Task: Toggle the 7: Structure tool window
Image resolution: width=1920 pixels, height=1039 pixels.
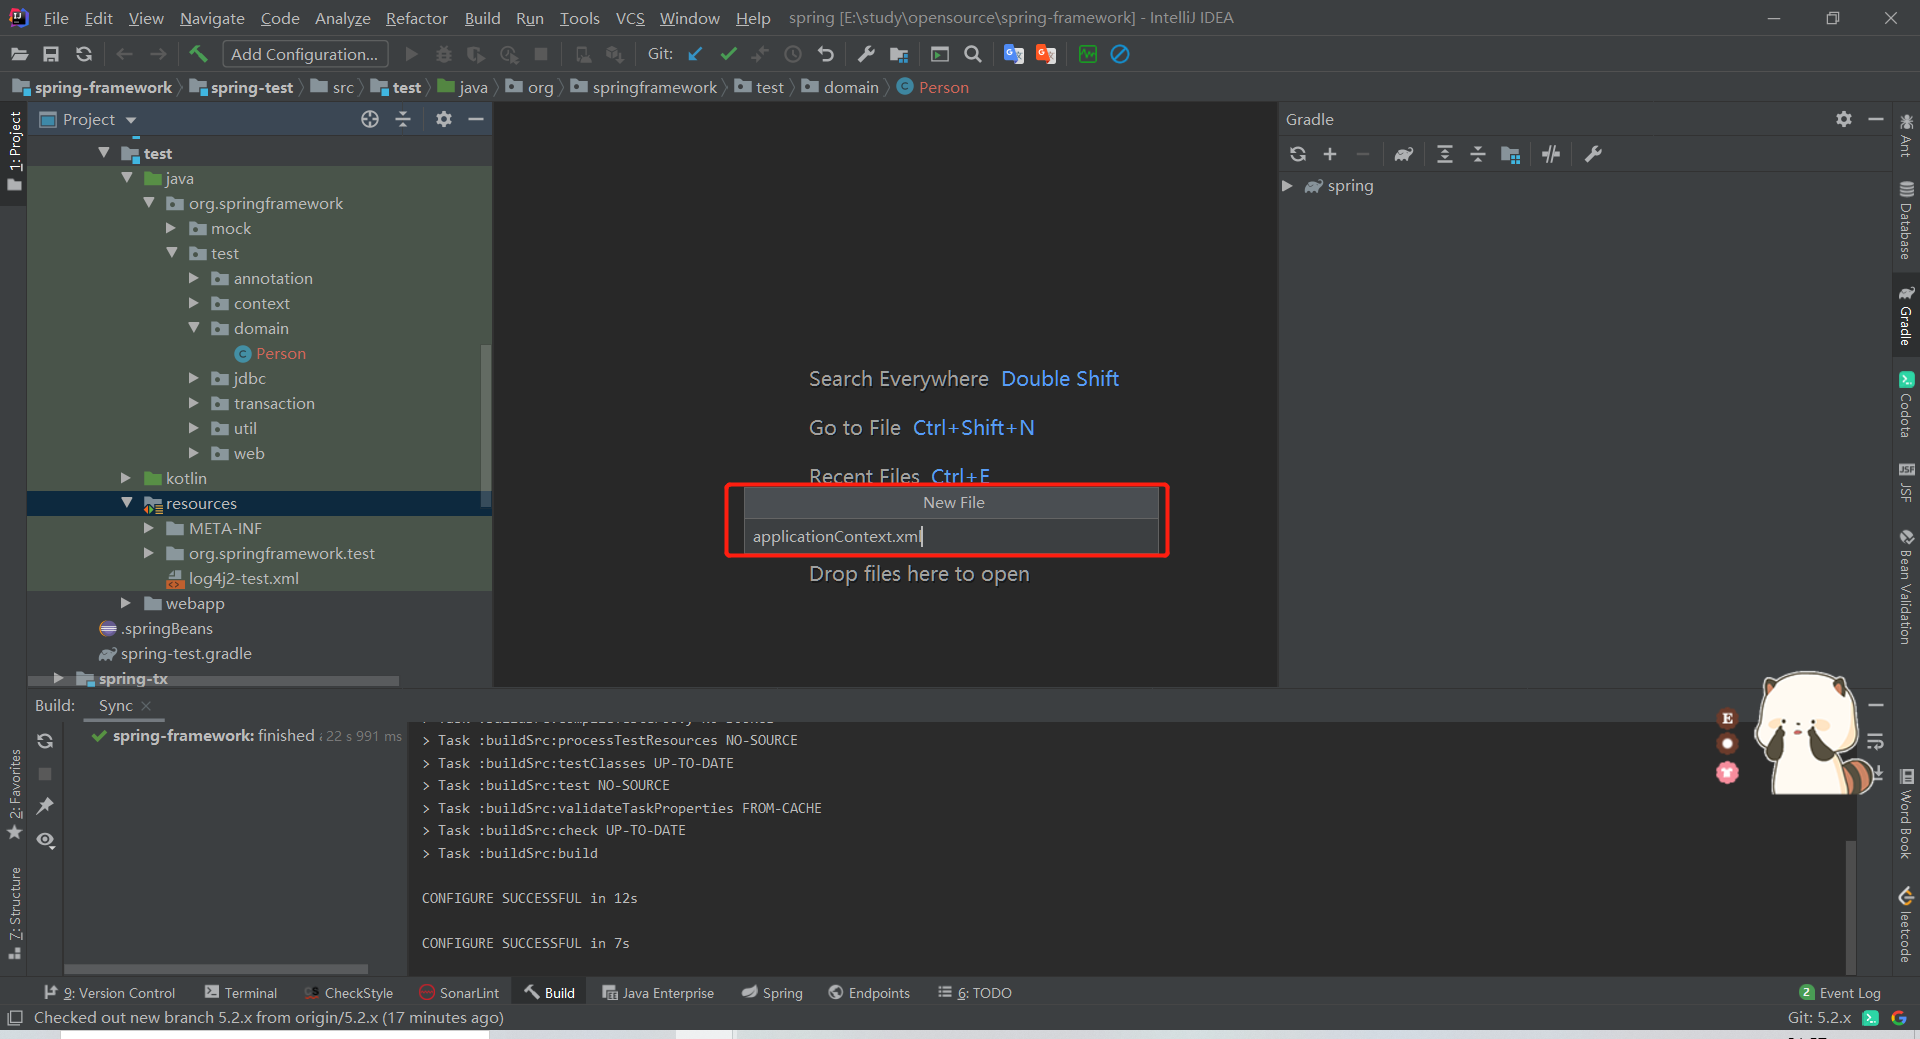Action: (14, 913)
